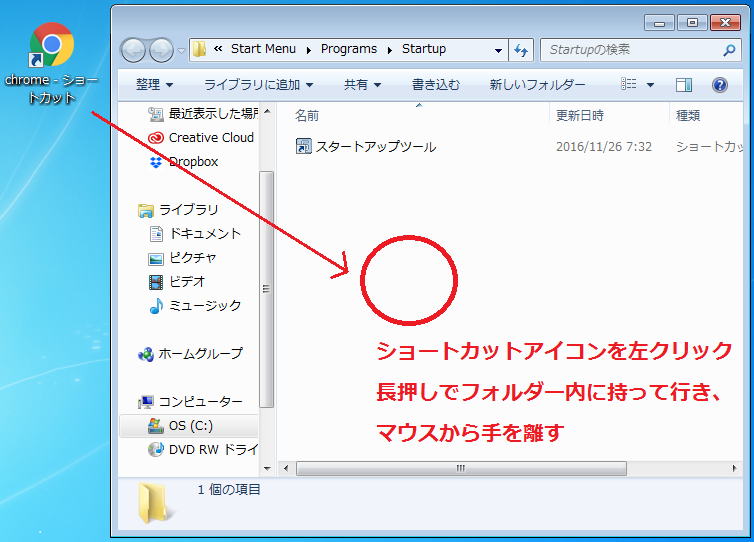Select Dropbox in navigation pane
This screenshot has width=754, height=542.
point(183,162)
